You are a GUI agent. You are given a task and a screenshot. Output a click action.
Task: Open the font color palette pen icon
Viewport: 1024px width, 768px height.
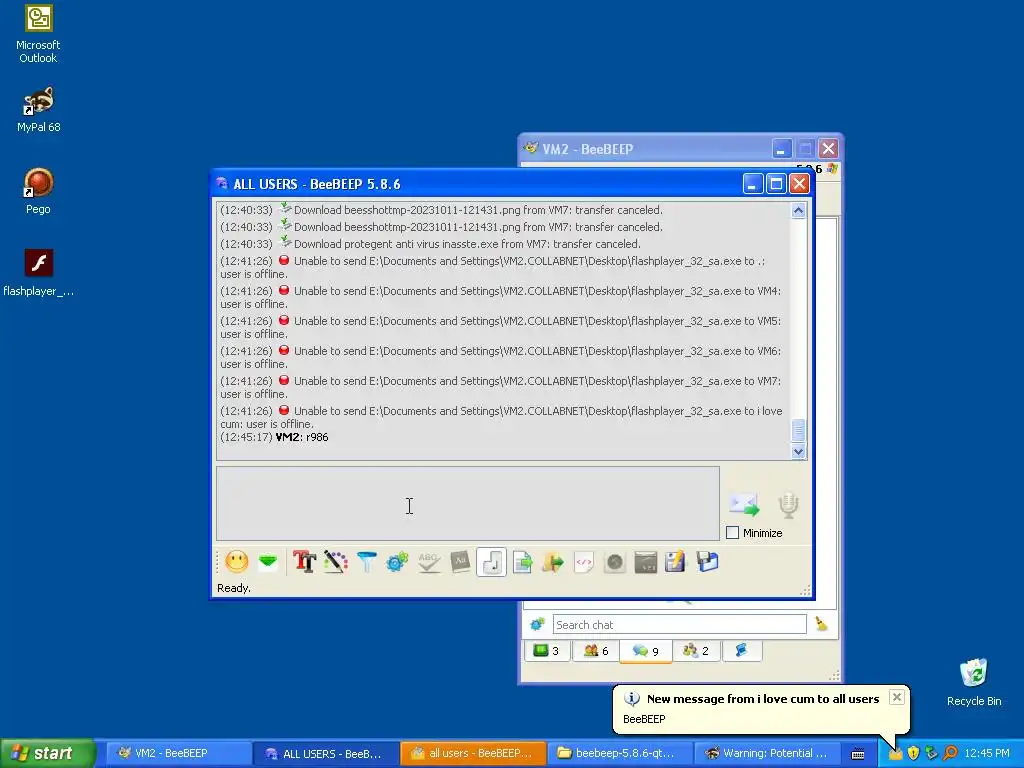click(x=336, y=562)
